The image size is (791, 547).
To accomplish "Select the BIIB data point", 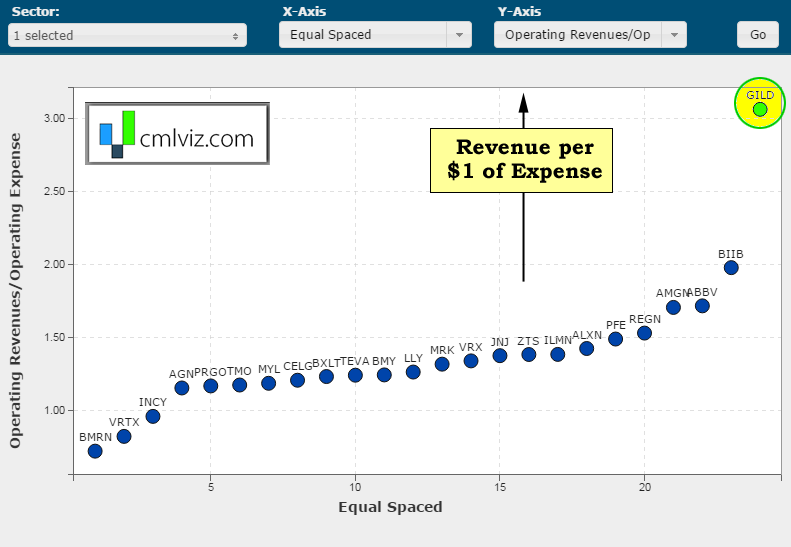I will (x=731, y=268).
